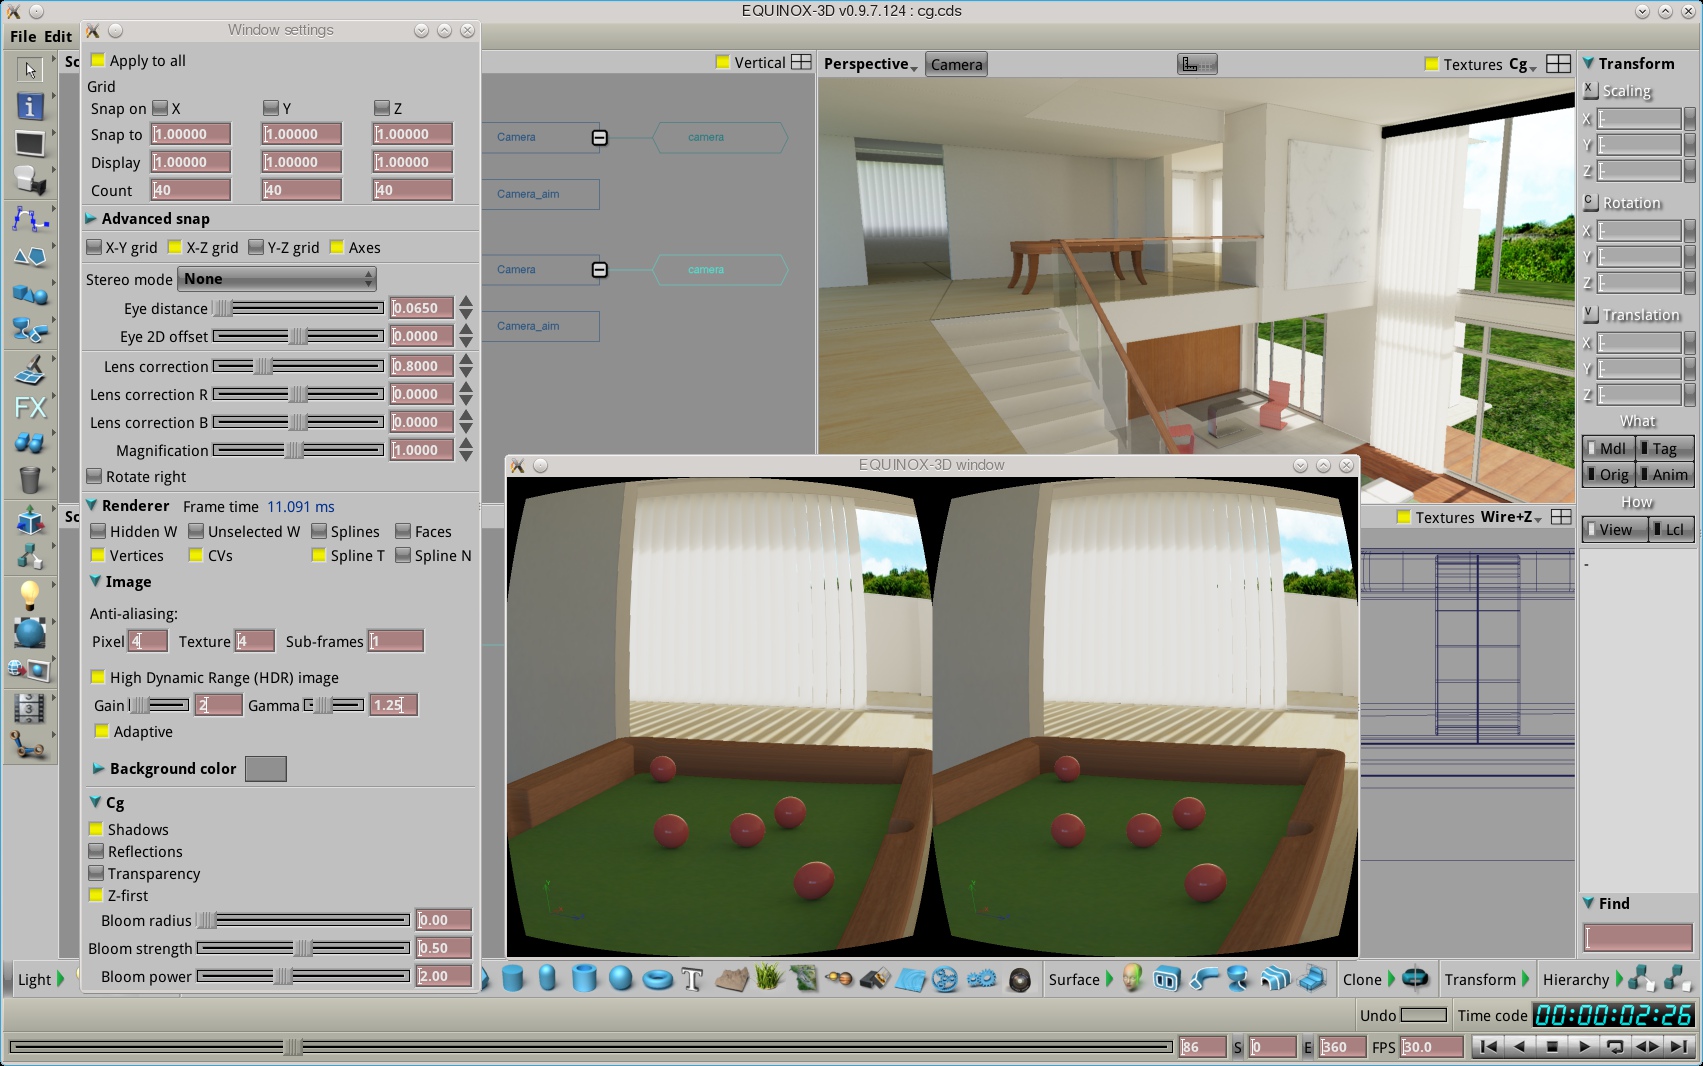Viewport: 1703px width, 1066px height.
Task: Click the Mdl button under What
Action: (x=1608, y=448)
